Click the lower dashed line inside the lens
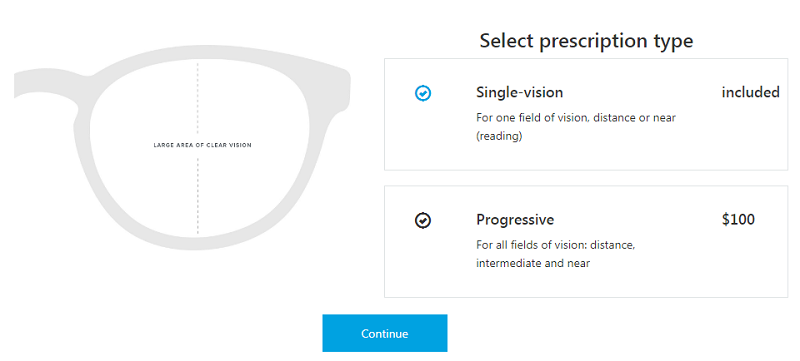800x361 pixels. tap(198, 196)
